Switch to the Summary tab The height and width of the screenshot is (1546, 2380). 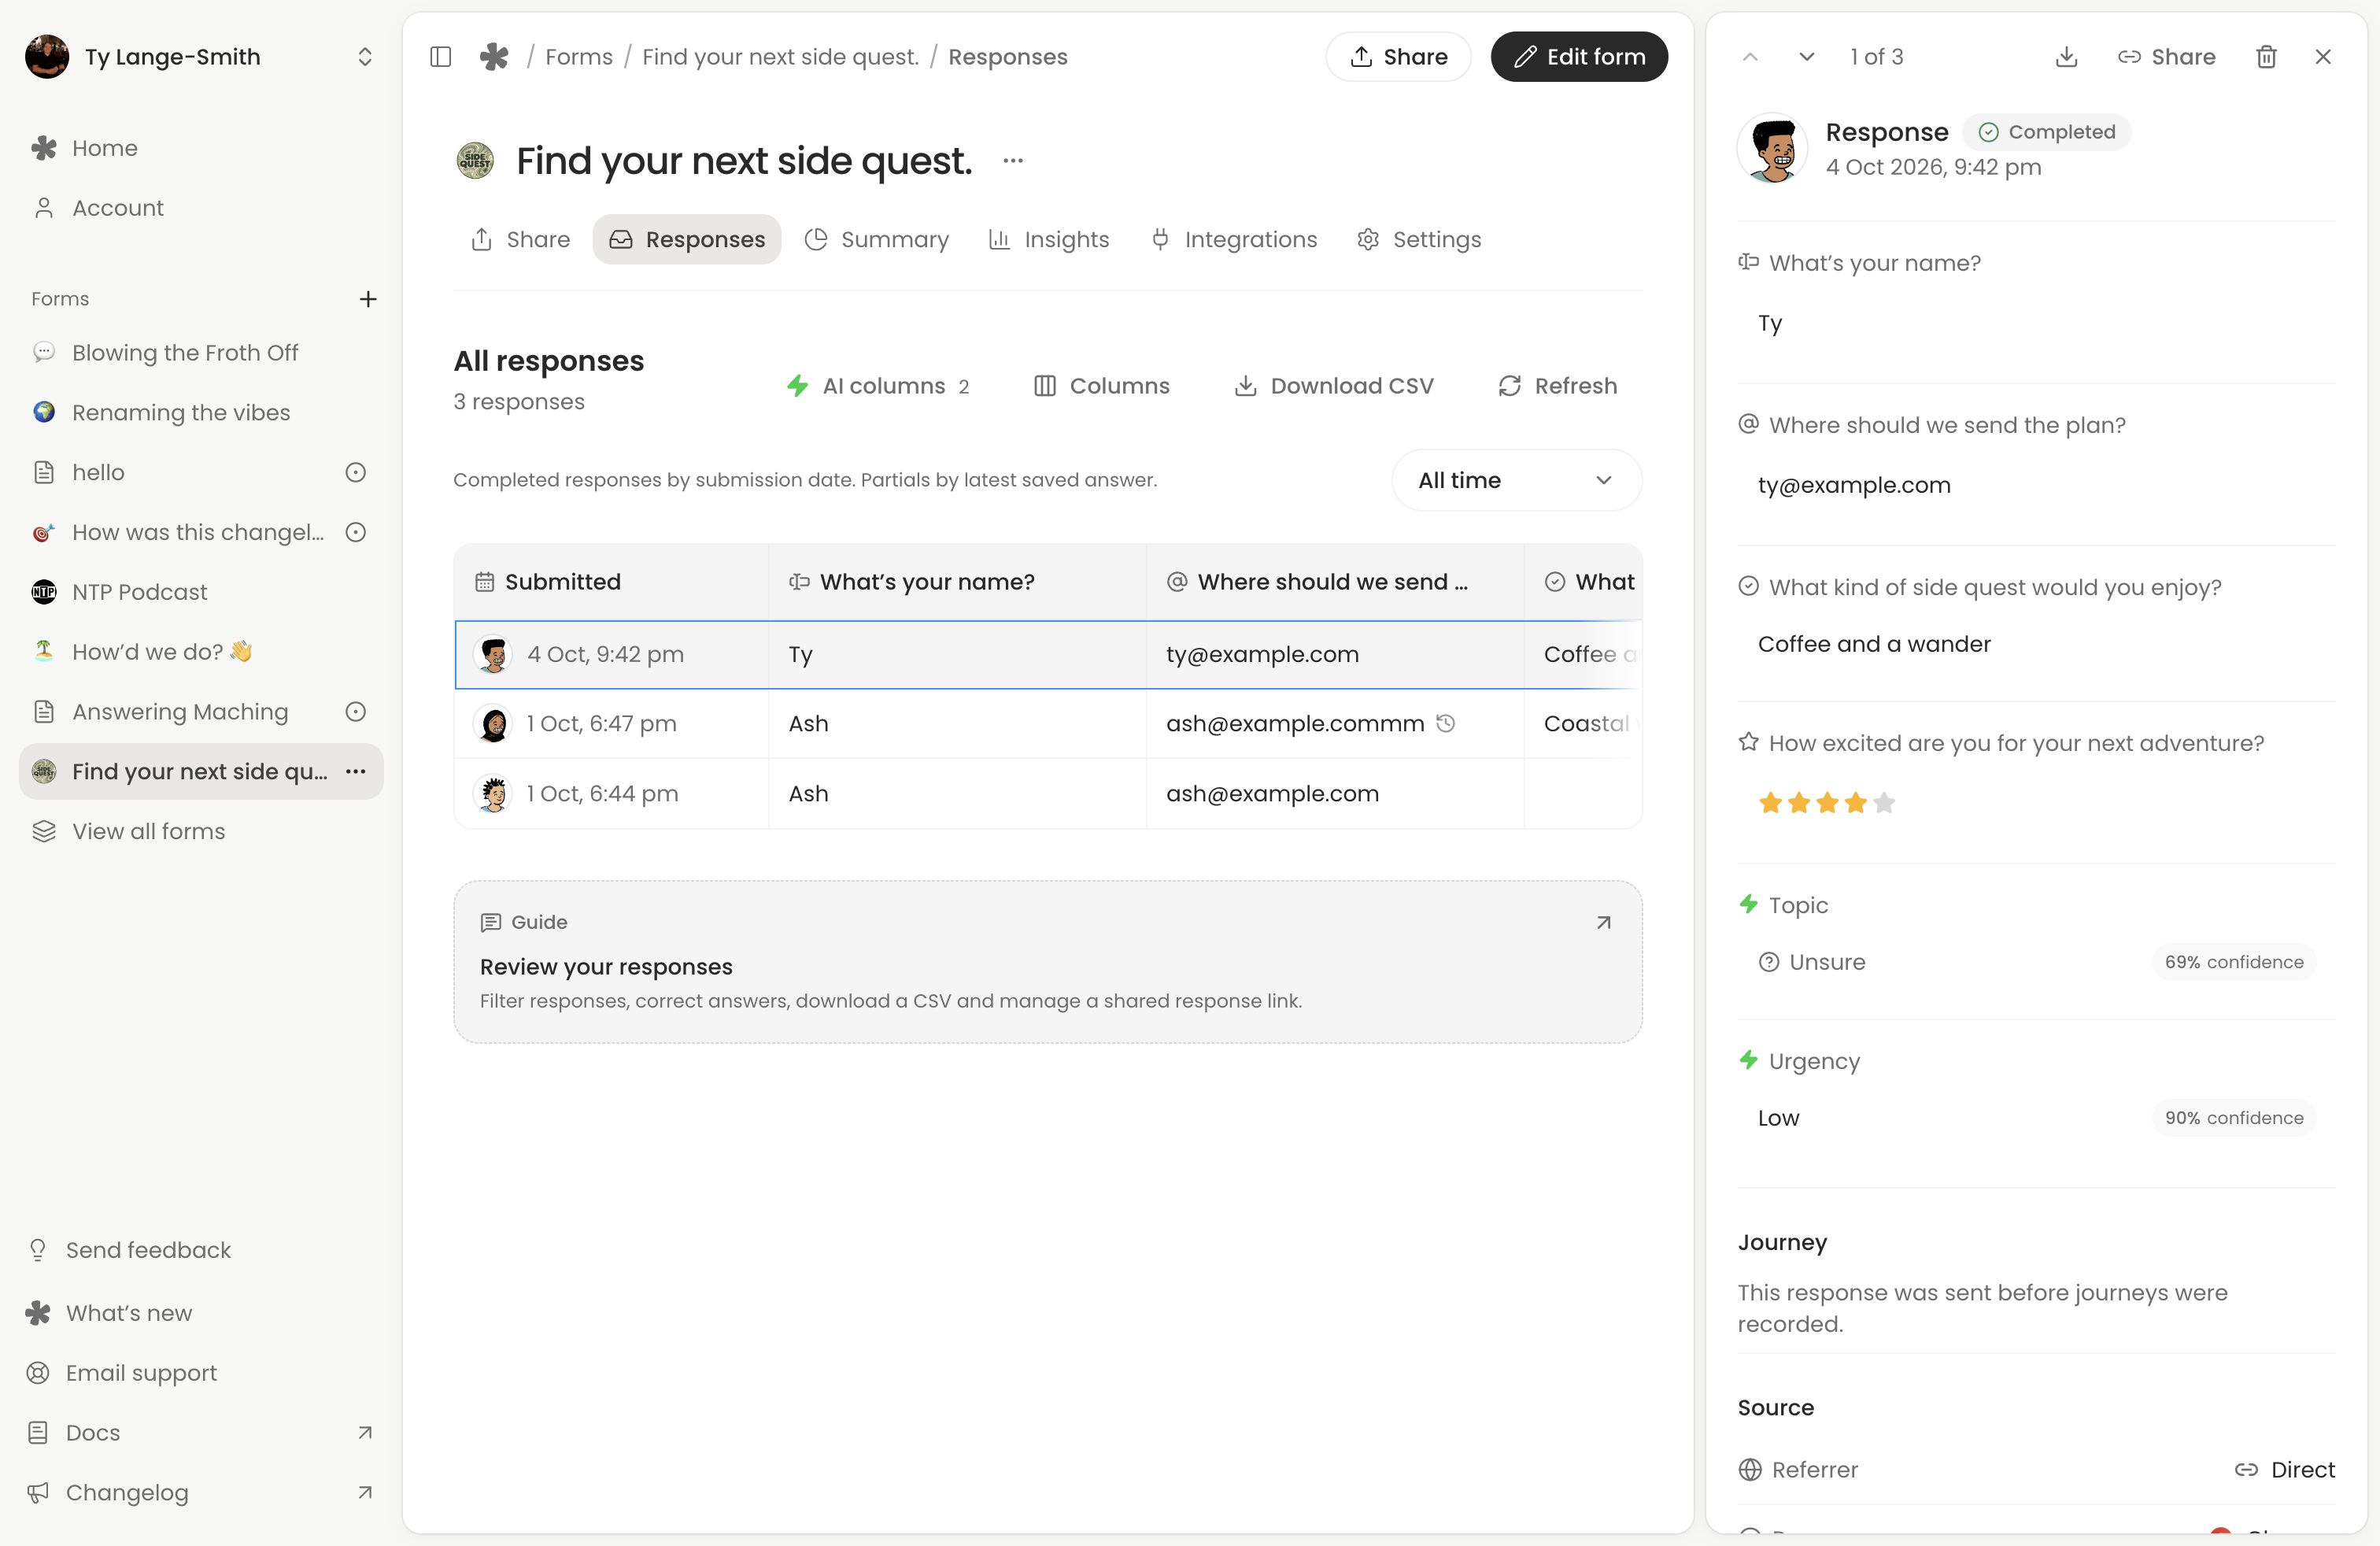(877, 239)
